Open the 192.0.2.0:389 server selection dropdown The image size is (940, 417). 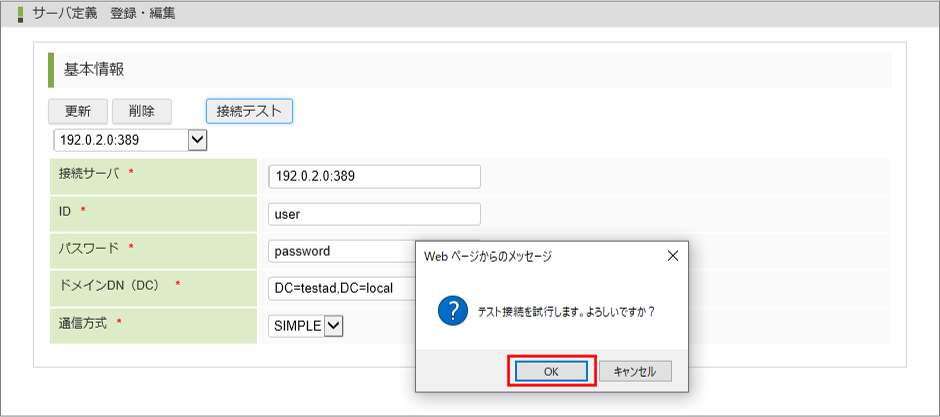pyautogui.click(x=197, y=140)
